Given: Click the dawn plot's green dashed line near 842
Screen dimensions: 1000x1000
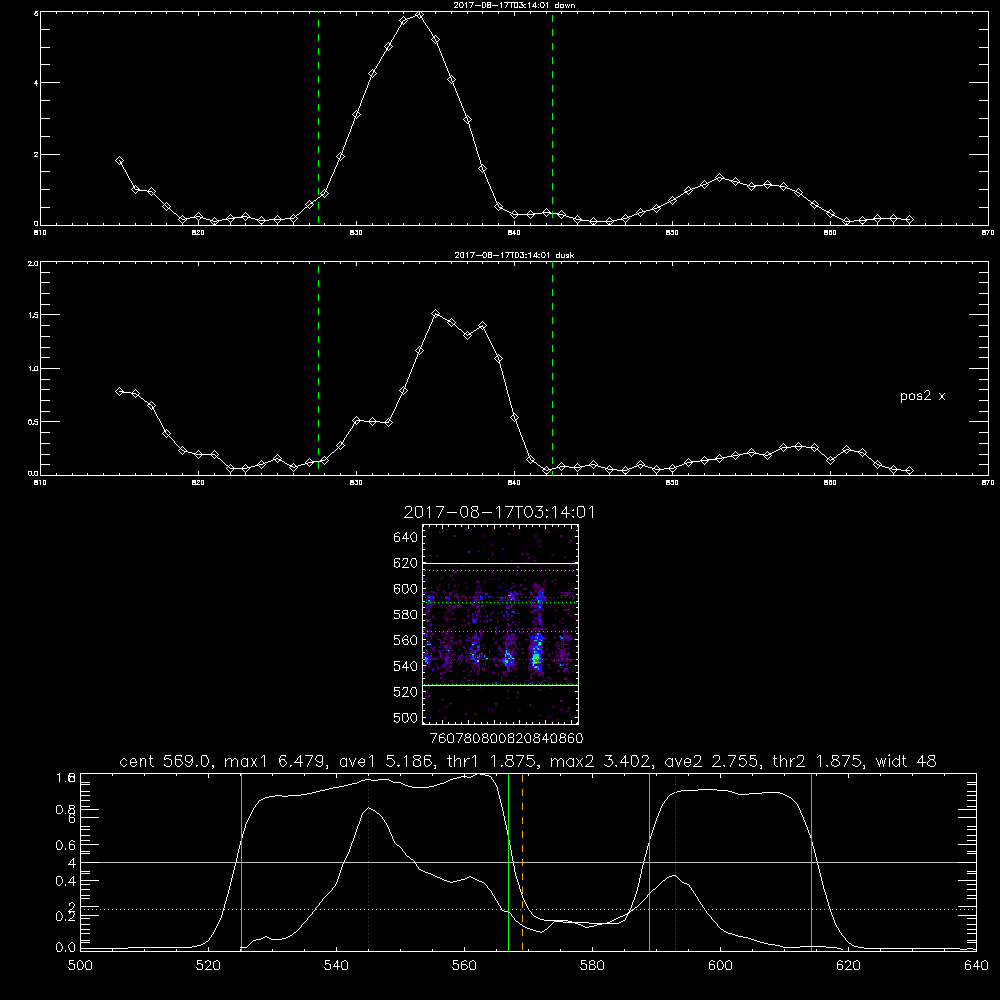Looking at the screenshot, I should 552,118.
